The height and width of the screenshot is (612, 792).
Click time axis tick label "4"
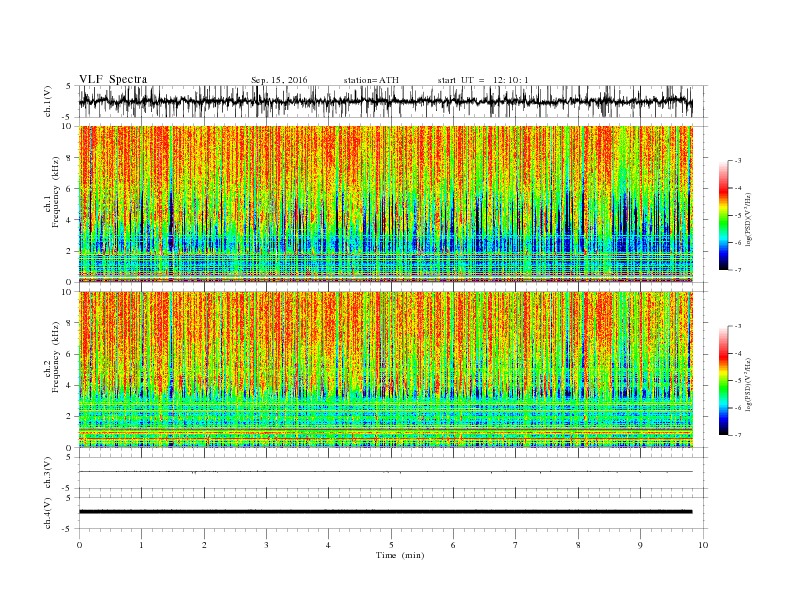328,545
